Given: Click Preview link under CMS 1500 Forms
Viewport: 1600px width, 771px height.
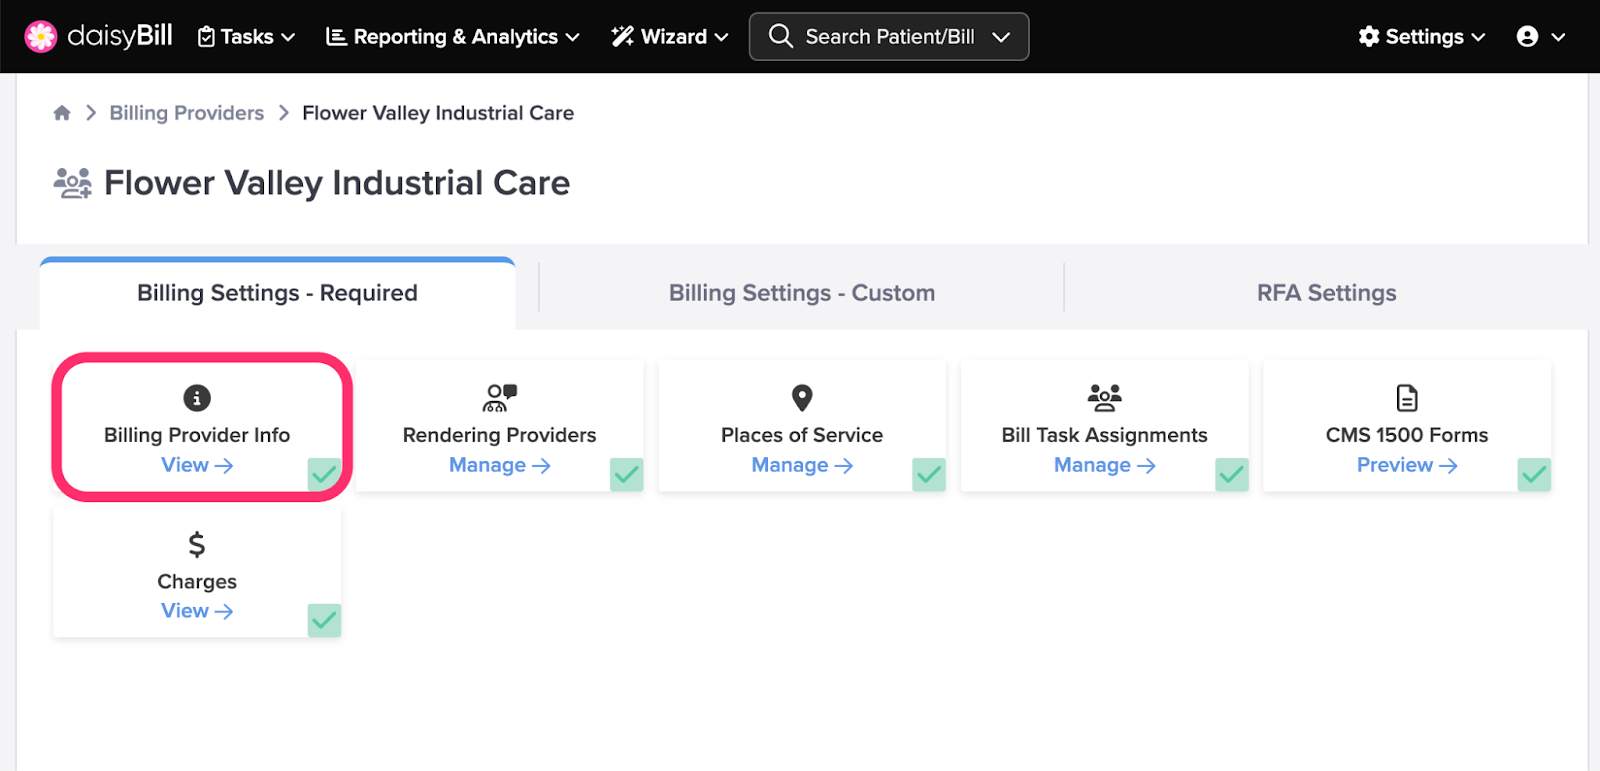Looking at the screenshot, I should [1407, 465].
